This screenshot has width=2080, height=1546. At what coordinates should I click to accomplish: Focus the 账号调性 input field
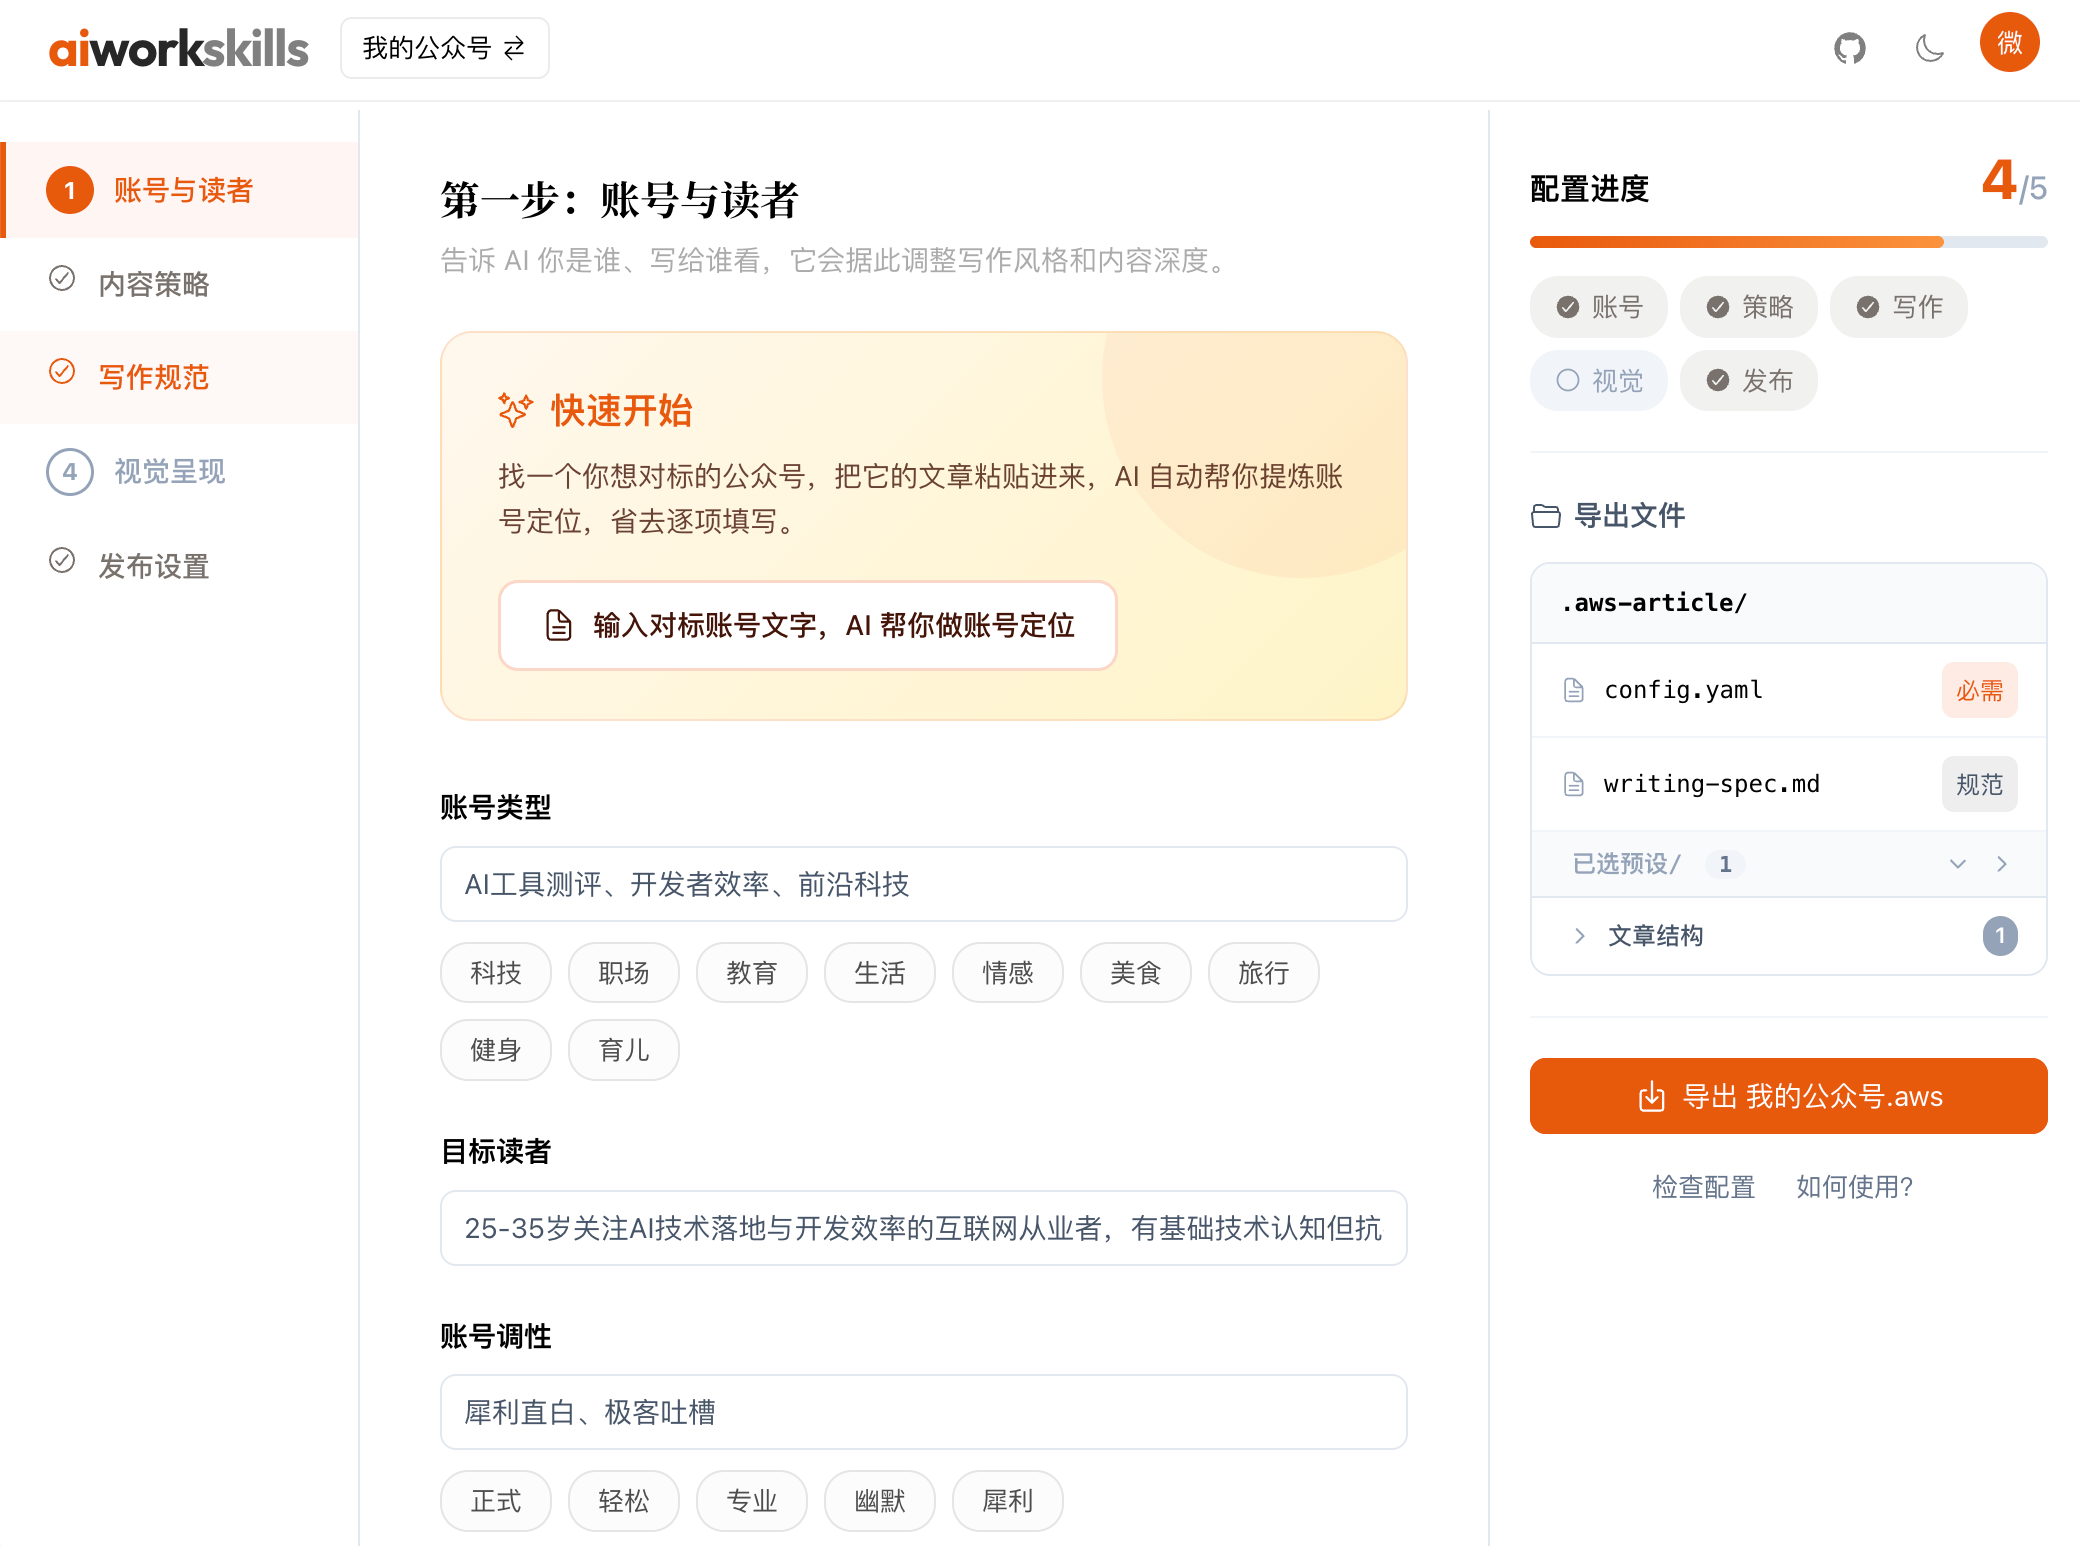coord(924,1412)
